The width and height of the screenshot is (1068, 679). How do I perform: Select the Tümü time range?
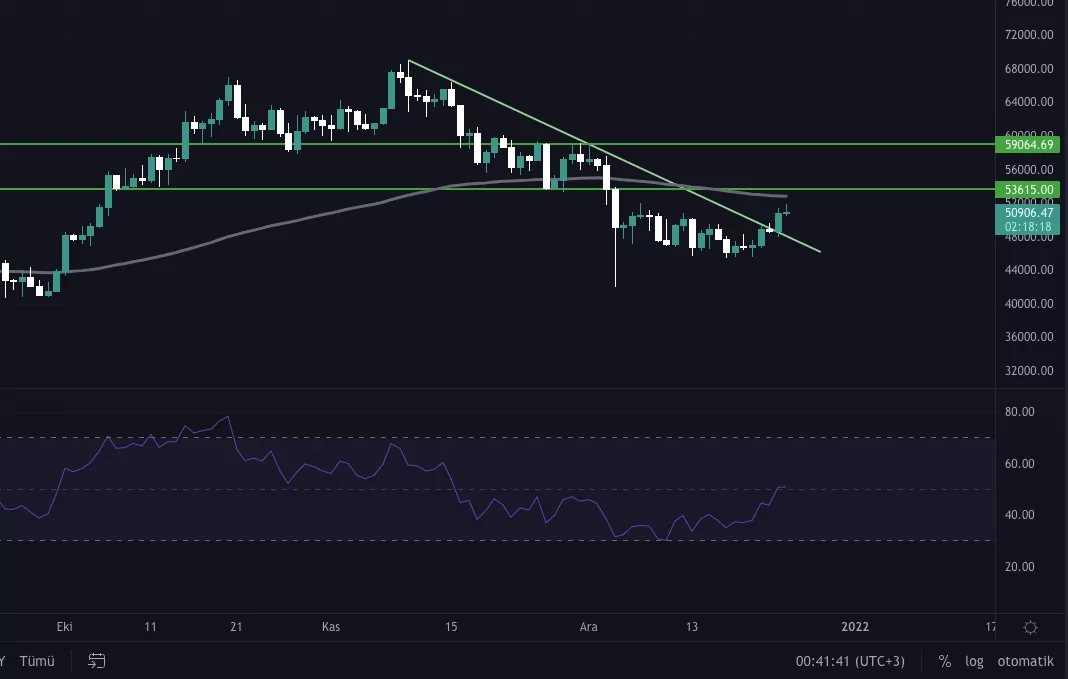37,661
